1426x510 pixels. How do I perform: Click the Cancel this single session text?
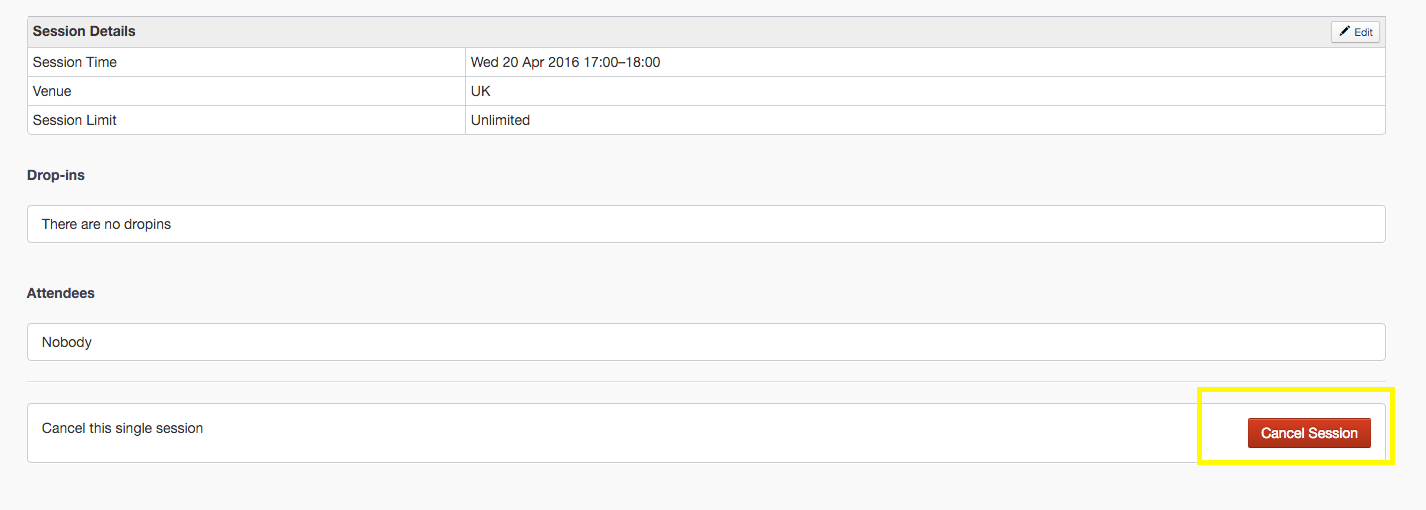click(122, 428)
